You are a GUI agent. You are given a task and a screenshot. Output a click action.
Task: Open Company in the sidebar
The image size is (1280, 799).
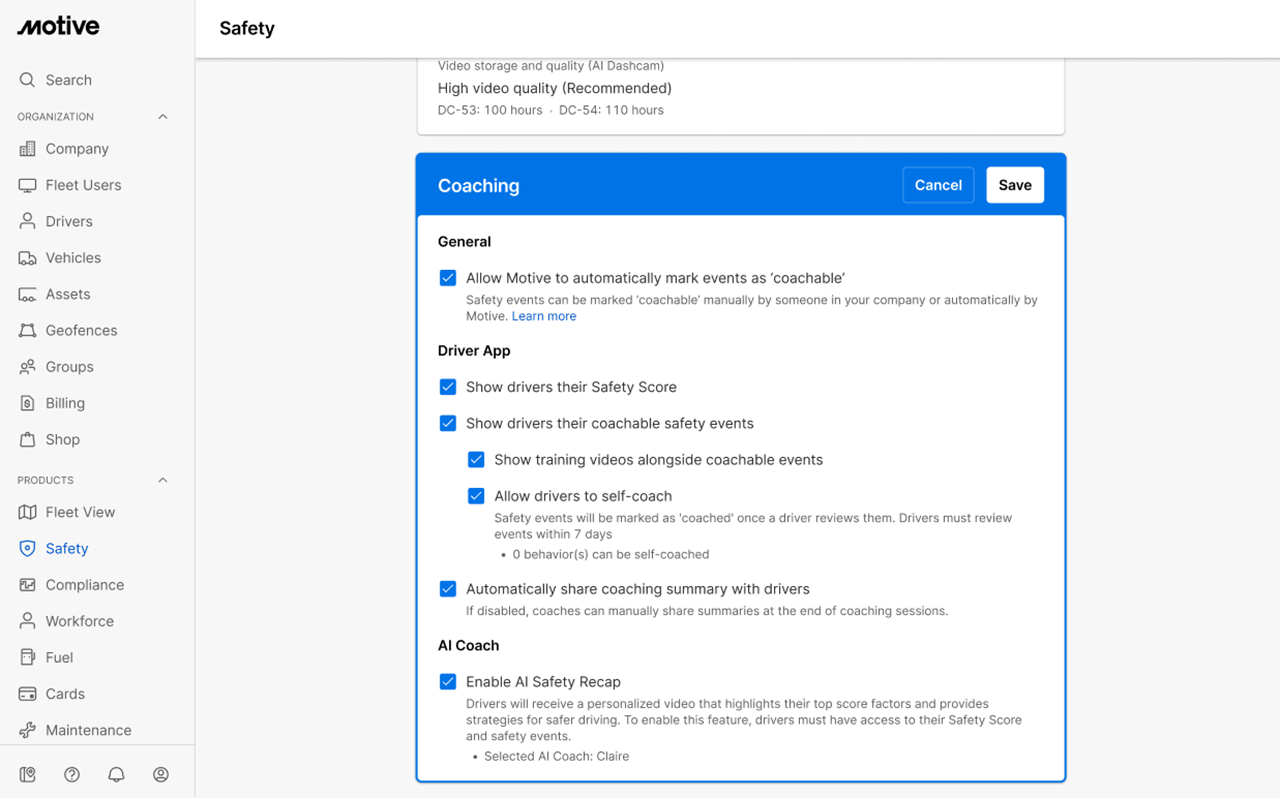pyautogui.click(x=77, y=149)
